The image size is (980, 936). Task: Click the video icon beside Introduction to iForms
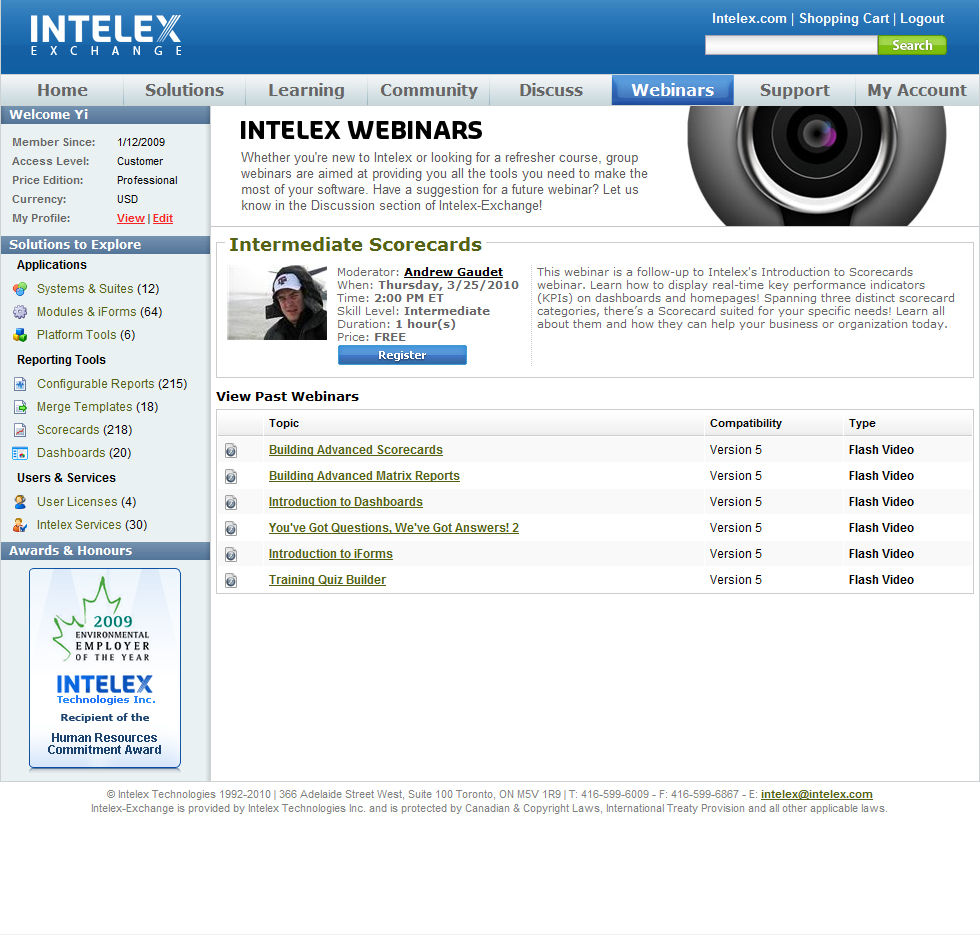[x=231, y=554]
